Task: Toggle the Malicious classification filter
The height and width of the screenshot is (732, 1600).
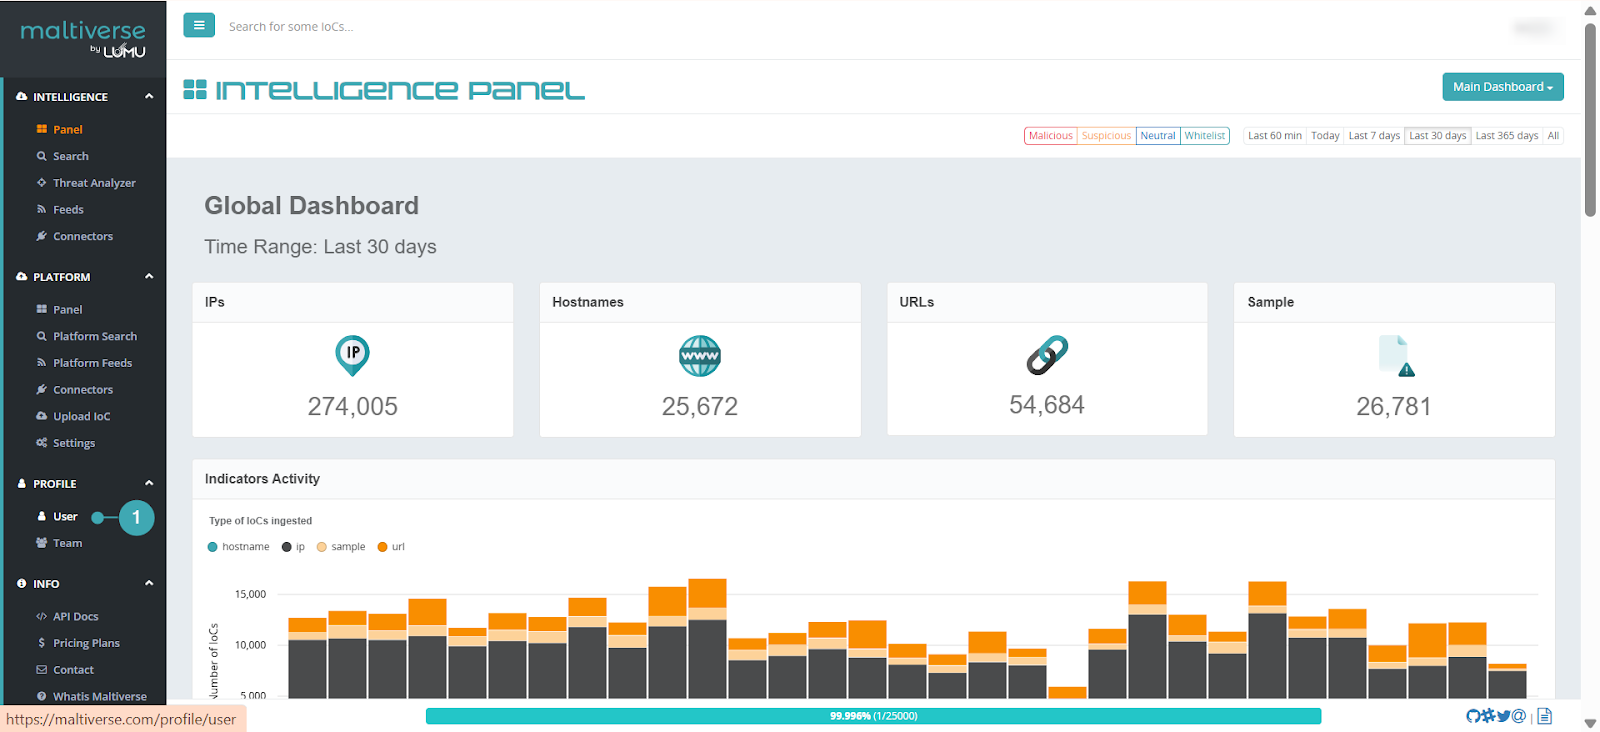Action: coord(1050,136)
